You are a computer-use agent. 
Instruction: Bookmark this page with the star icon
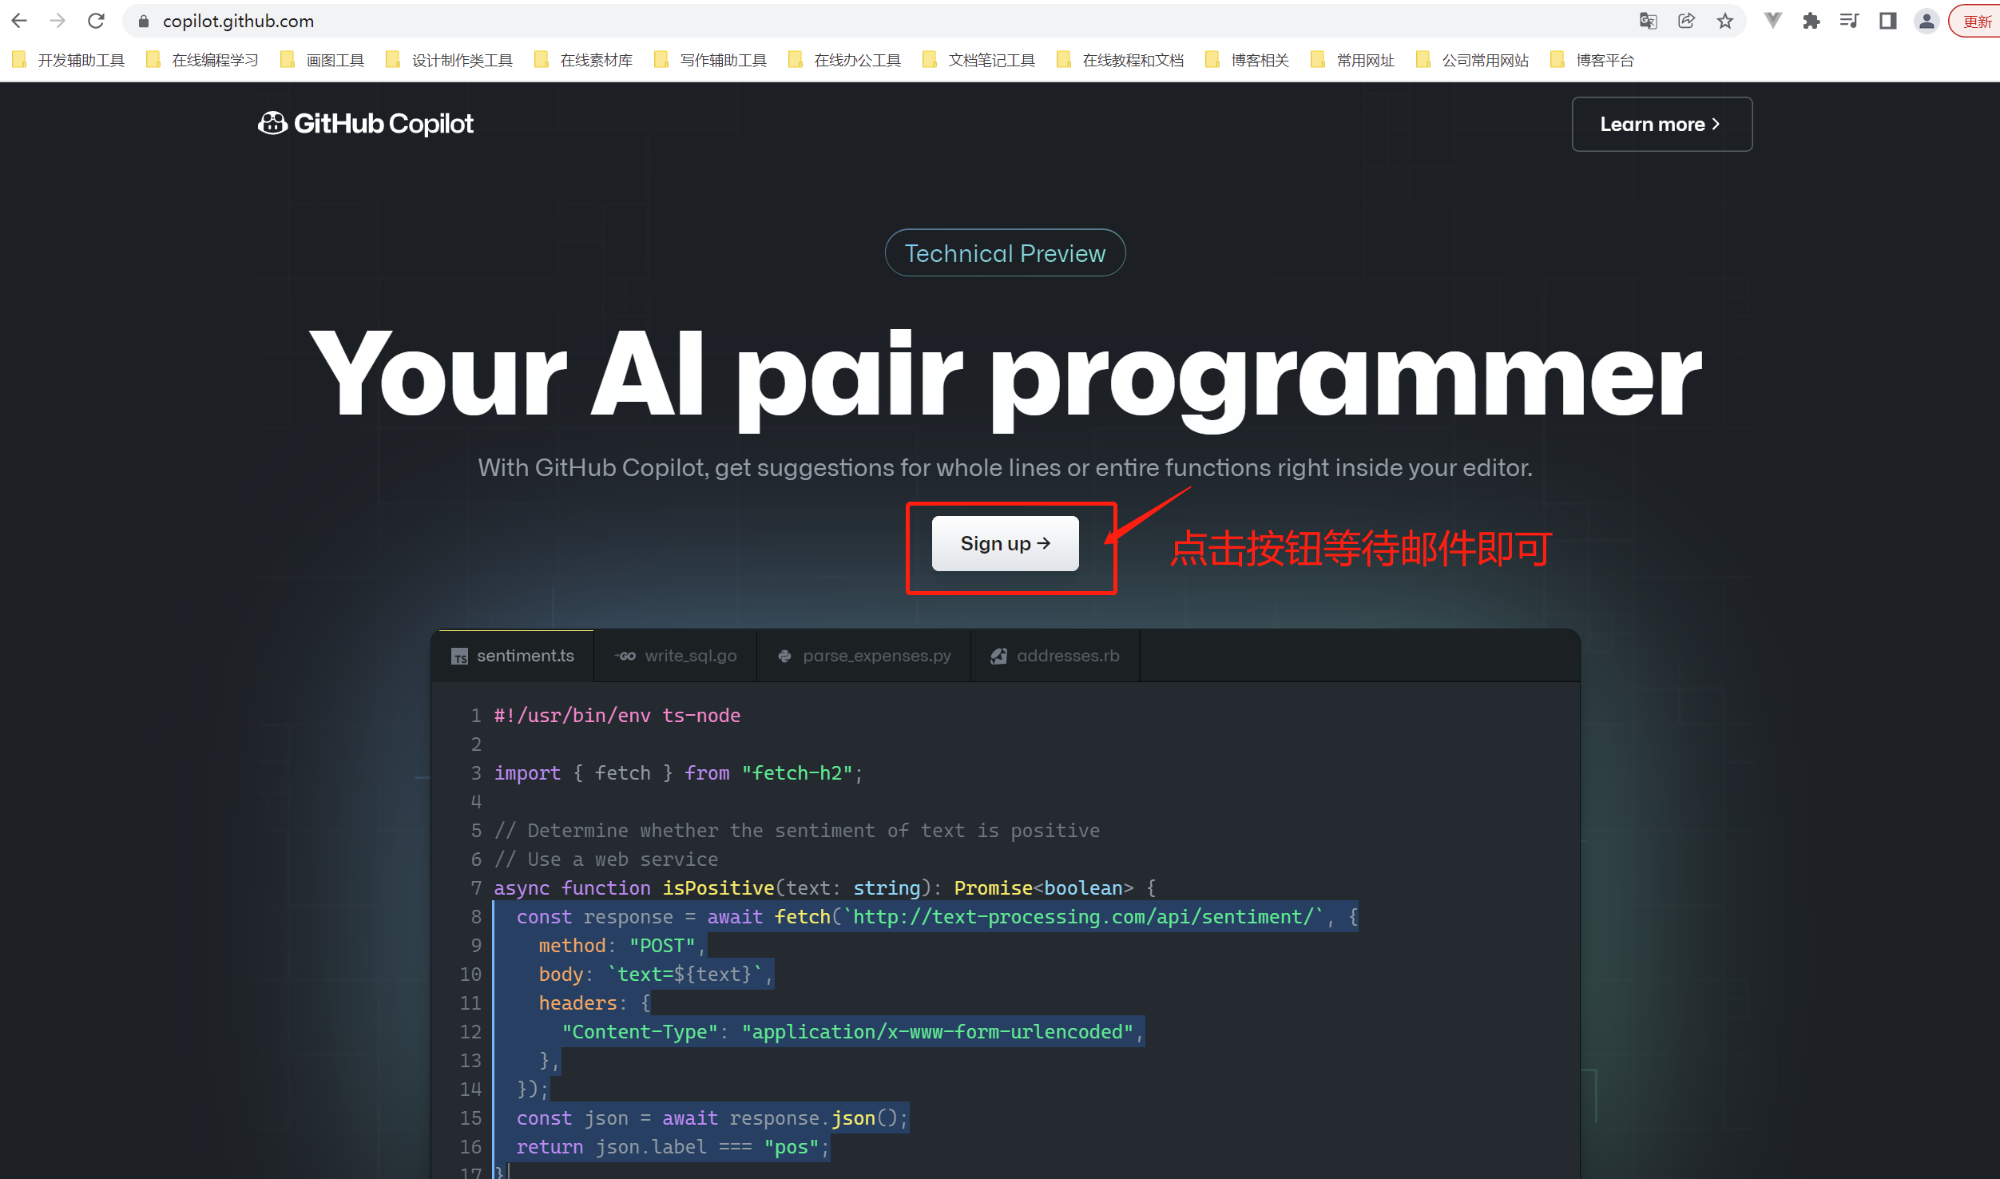click(x=1725, y=21)
